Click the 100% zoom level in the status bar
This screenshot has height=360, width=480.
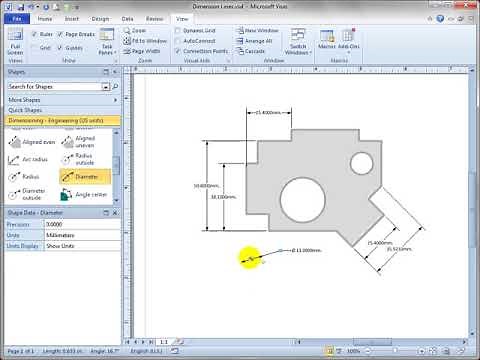coord(353,351)
